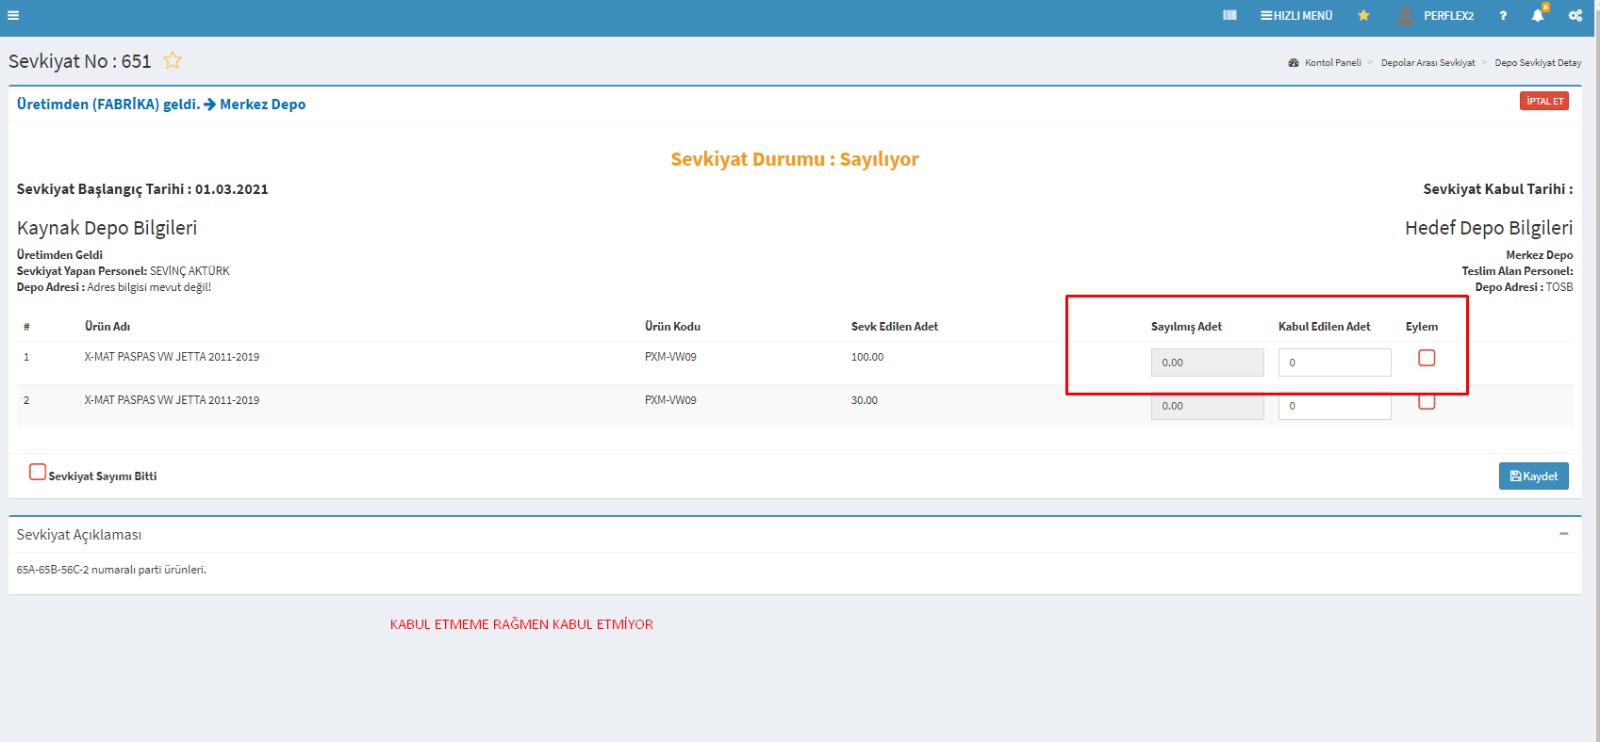Go to Kontol Paneli breadcrumb
Image resolution: width=1600 pixels, height=742 pixels.
[x=1332, y=63]
